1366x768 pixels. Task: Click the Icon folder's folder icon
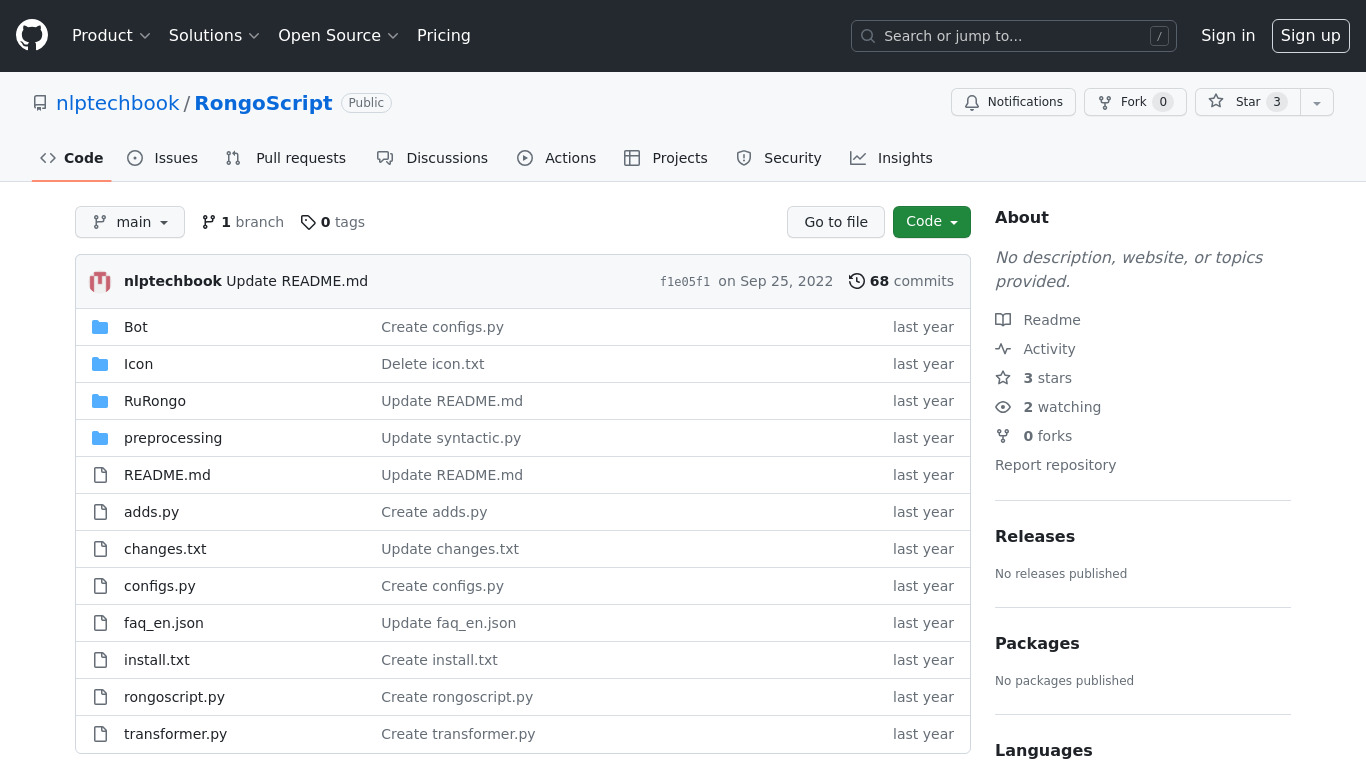coord(100,364)
